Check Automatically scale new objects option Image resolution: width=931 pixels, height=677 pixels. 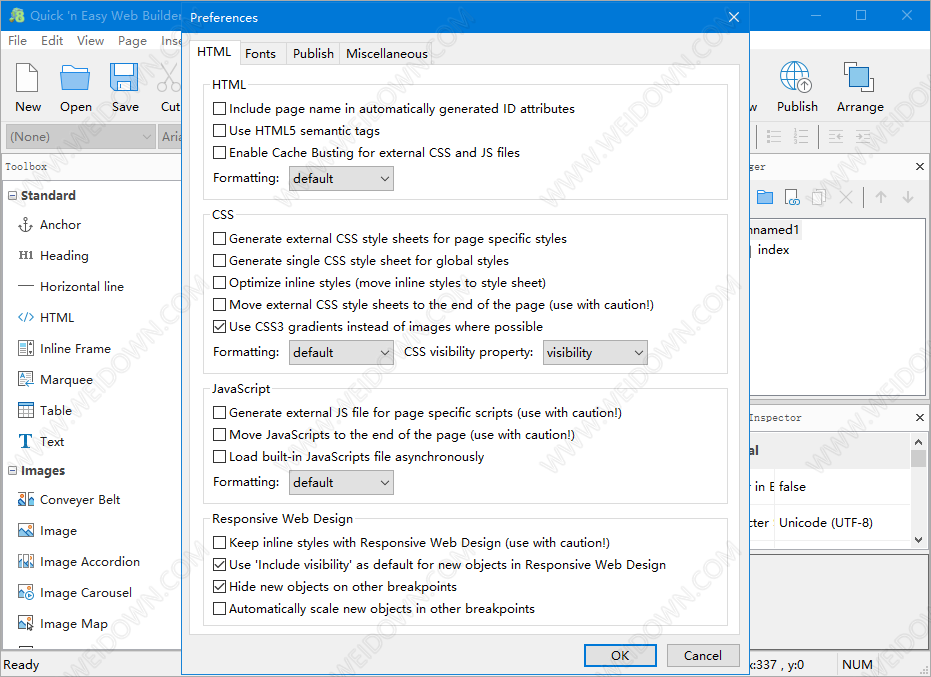[x=219, y=609]
